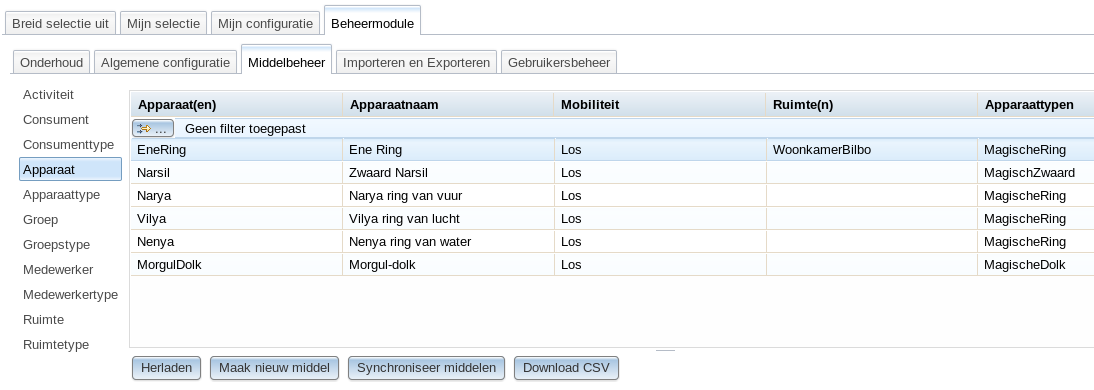Open Algemene configuratie sub-tab
The image size is (1094, 390).
165,62
